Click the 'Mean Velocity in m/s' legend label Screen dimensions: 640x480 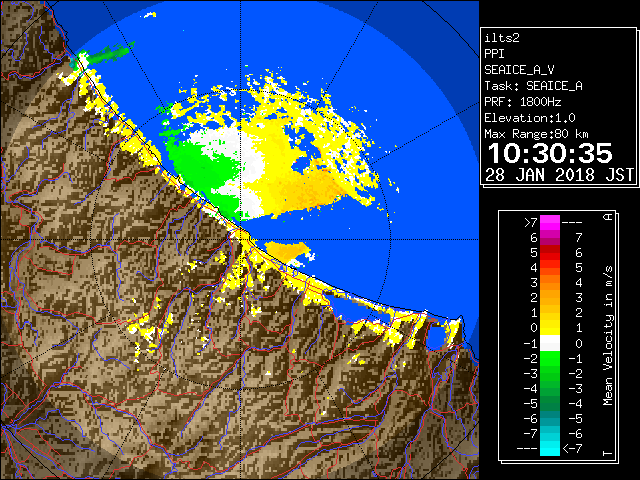point(608,336)
